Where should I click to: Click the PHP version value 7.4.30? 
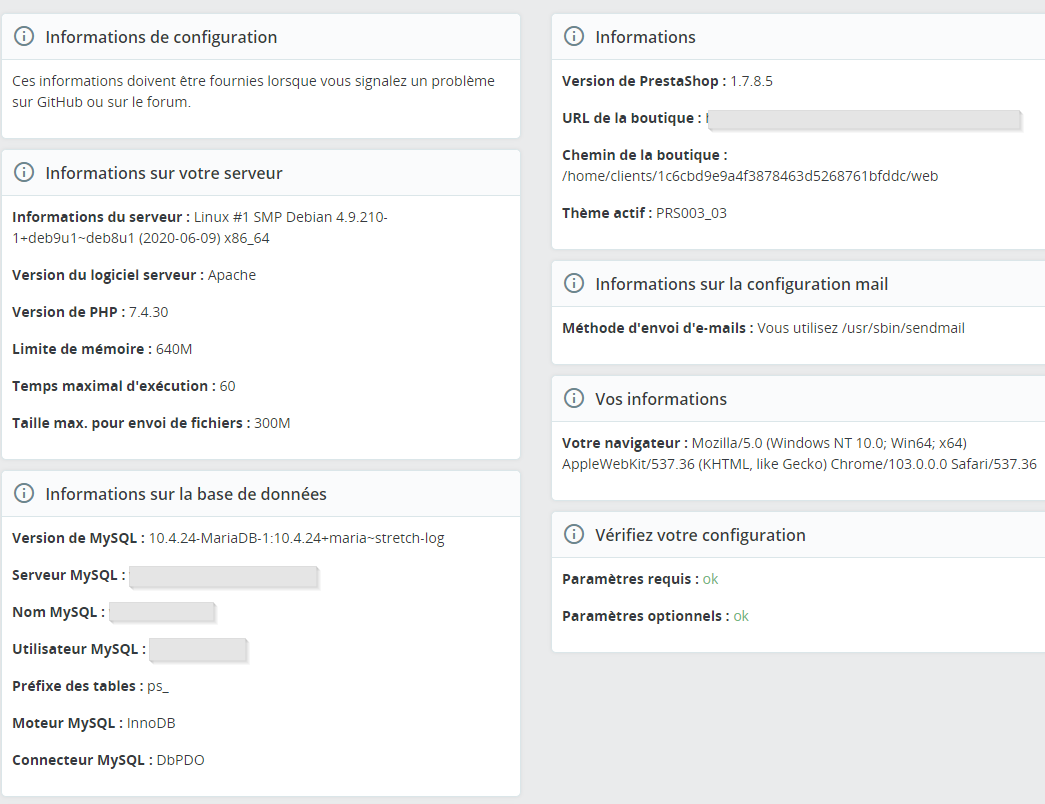click(148, 312)
